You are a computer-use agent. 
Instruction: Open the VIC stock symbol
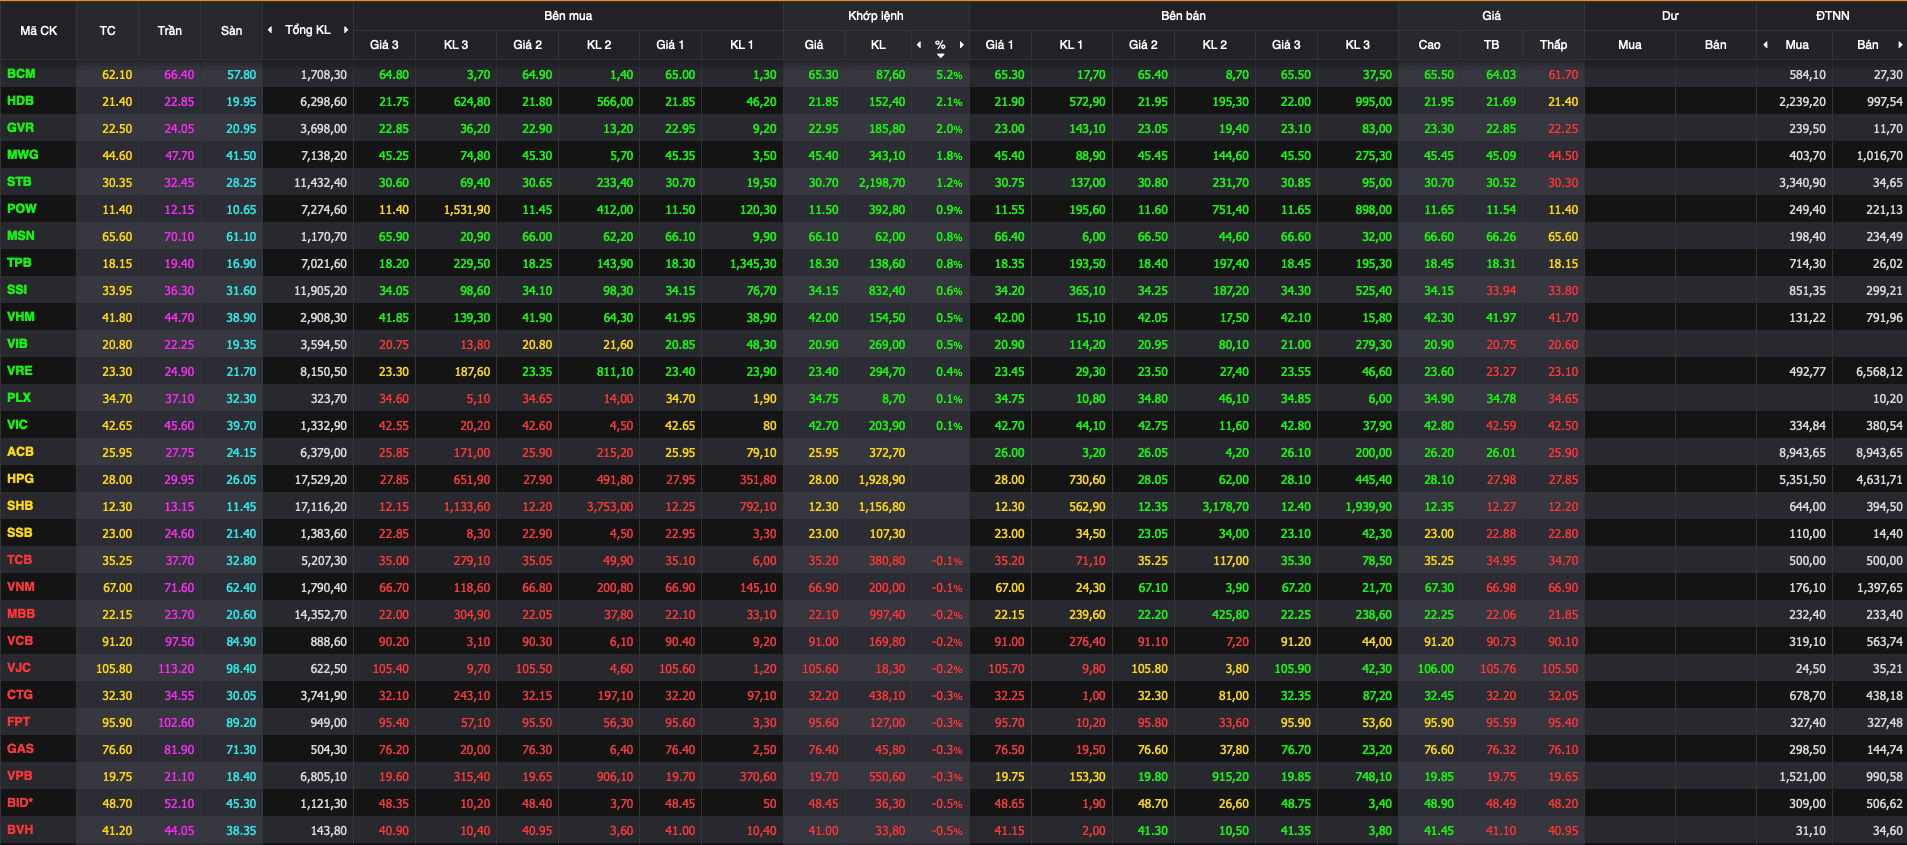[x=17, y=425]
